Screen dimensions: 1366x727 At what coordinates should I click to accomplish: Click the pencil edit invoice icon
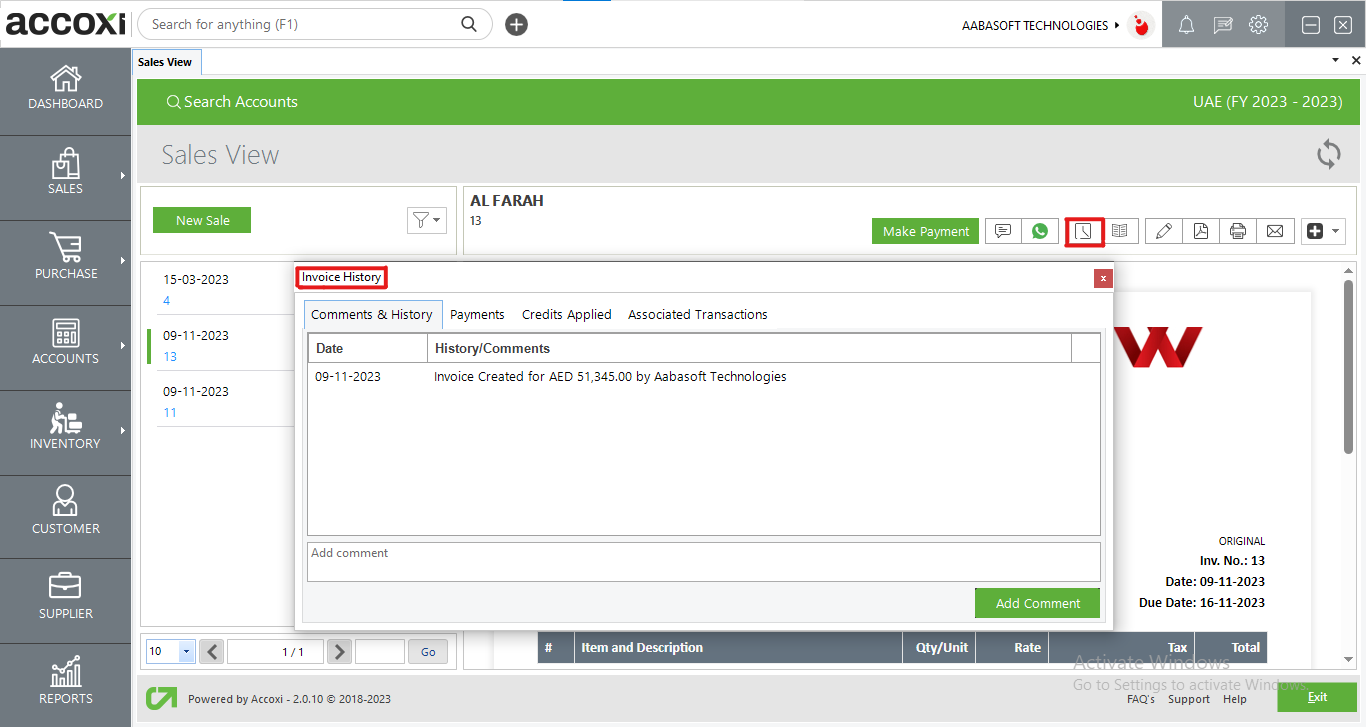pos(1163,231)
